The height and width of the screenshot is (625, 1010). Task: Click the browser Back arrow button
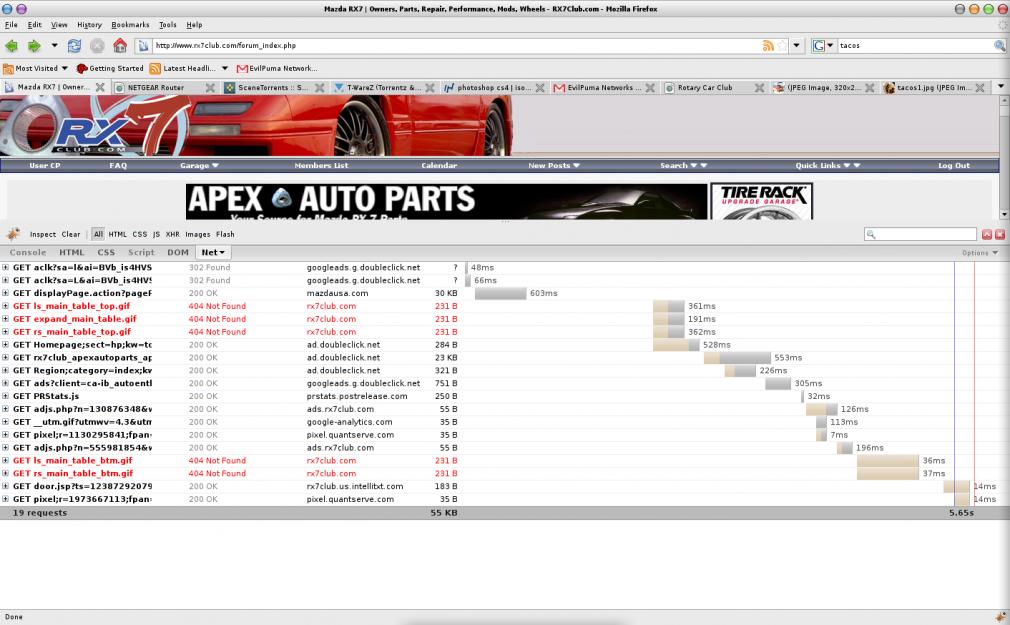(x=12, y=46)
